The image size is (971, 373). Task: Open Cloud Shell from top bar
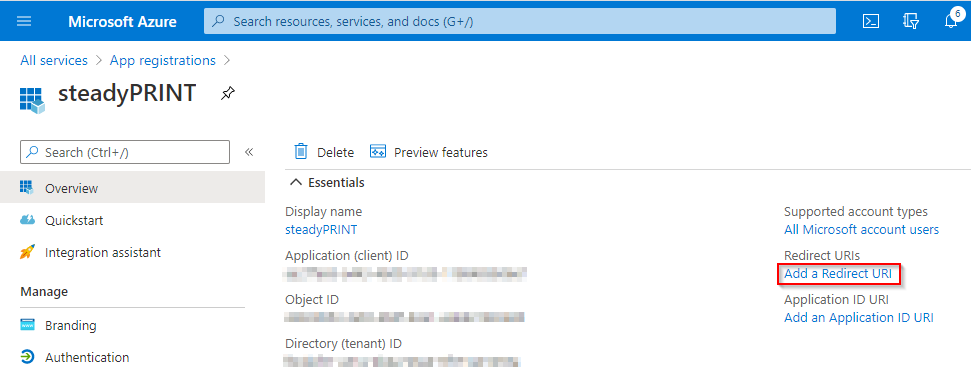click(871, 20)
